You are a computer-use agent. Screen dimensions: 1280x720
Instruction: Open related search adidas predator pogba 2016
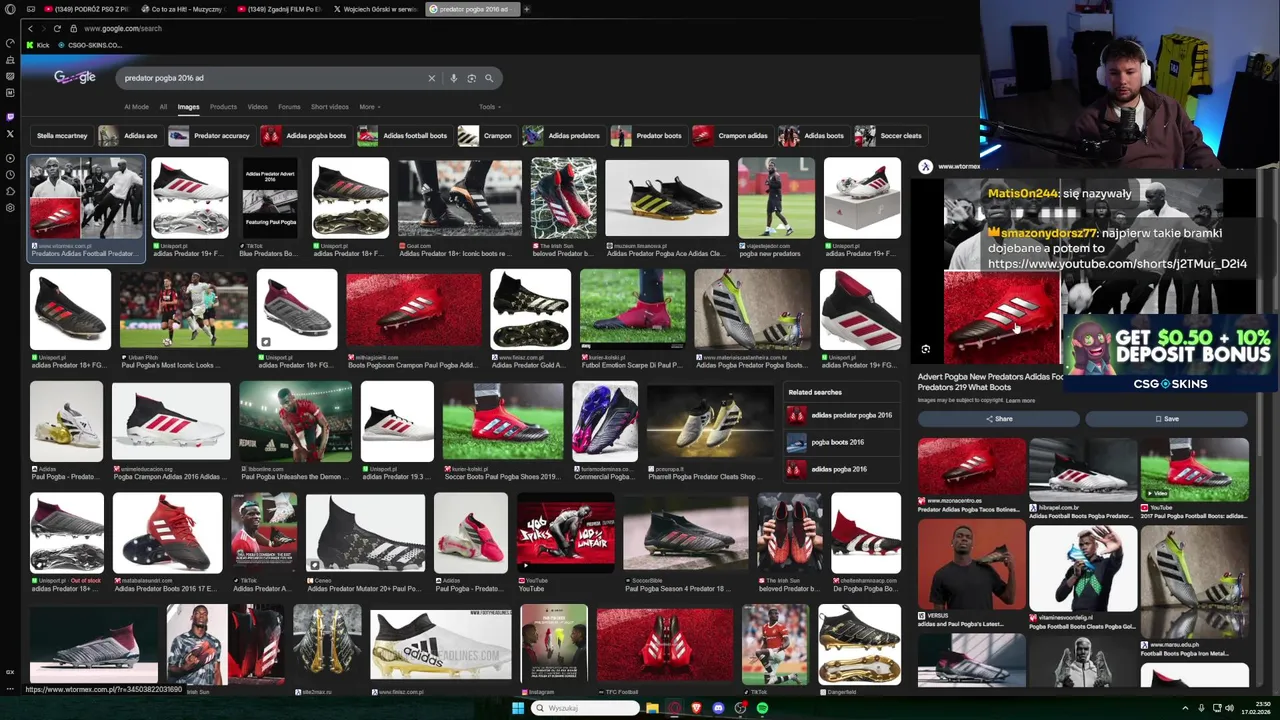(x=842, y=415)
